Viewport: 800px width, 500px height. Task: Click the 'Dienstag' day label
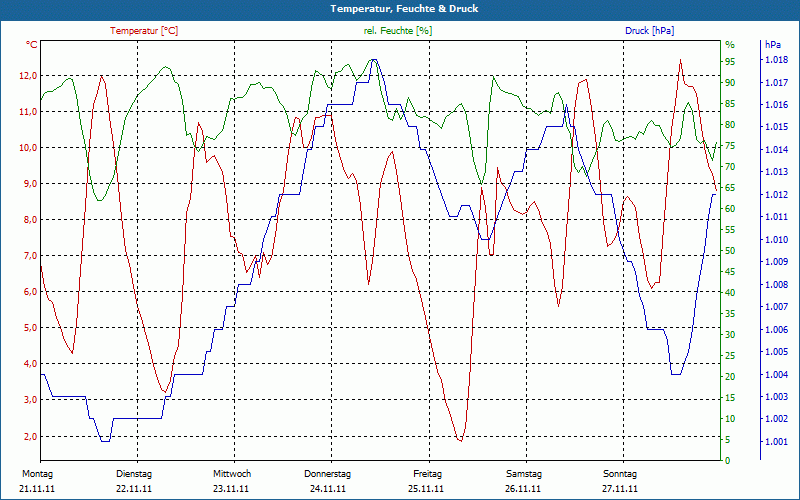pyautogui.click(x=134, y=474)
